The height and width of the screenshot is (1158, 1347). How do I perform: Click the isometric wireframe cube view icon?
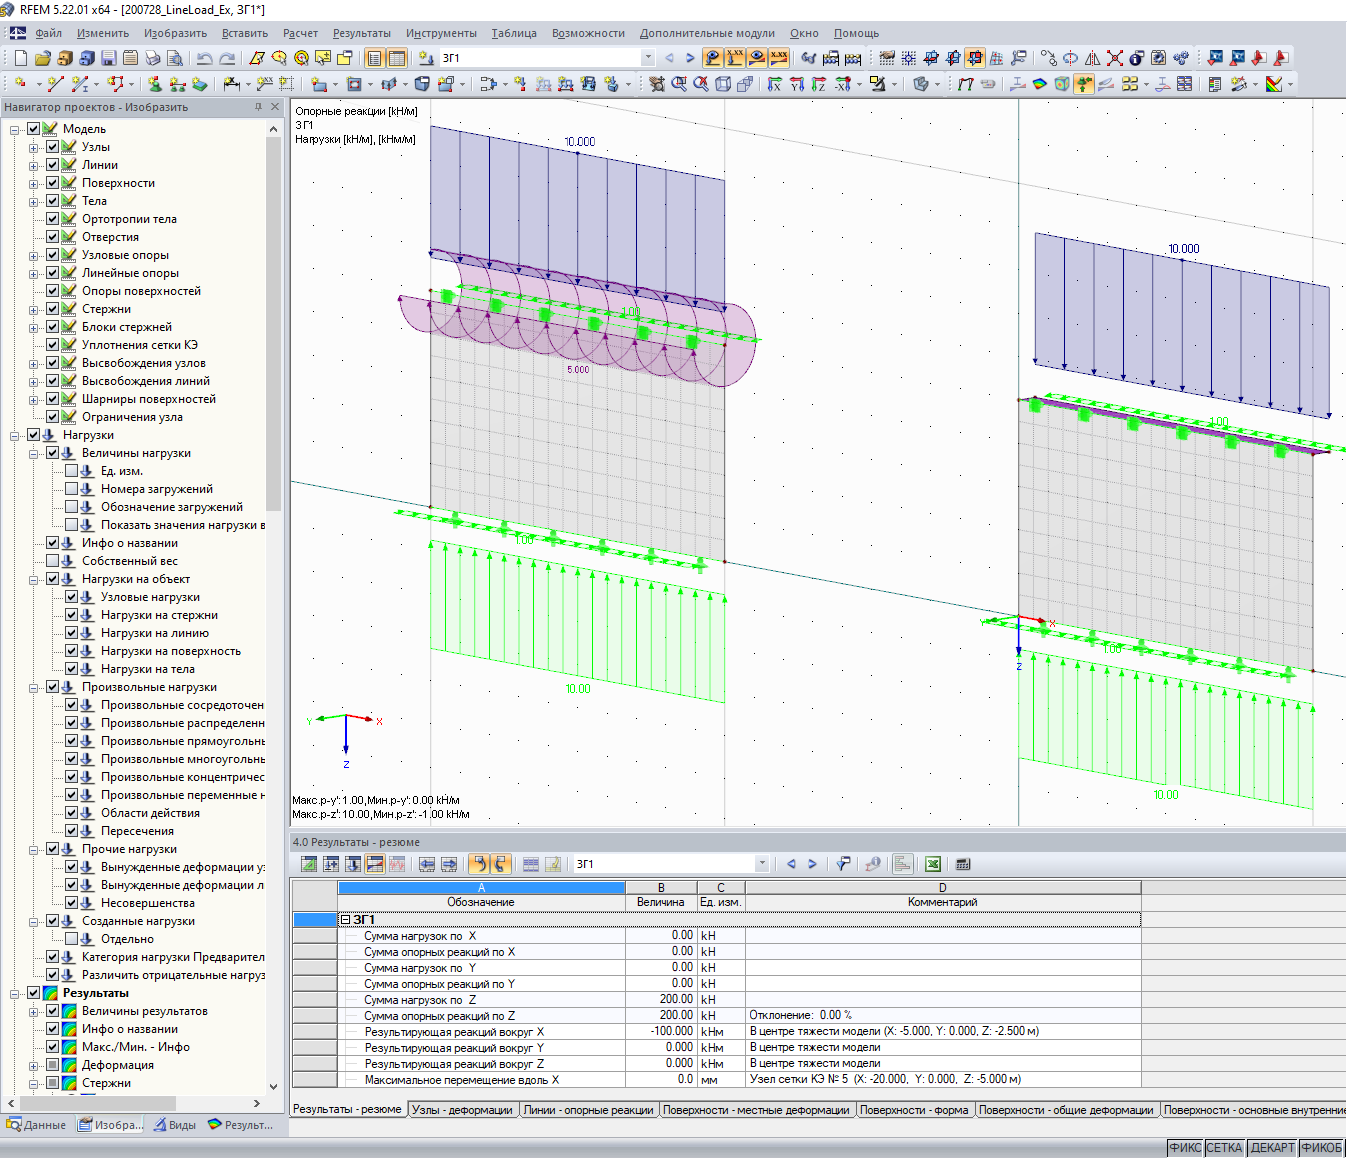point(723,84)
